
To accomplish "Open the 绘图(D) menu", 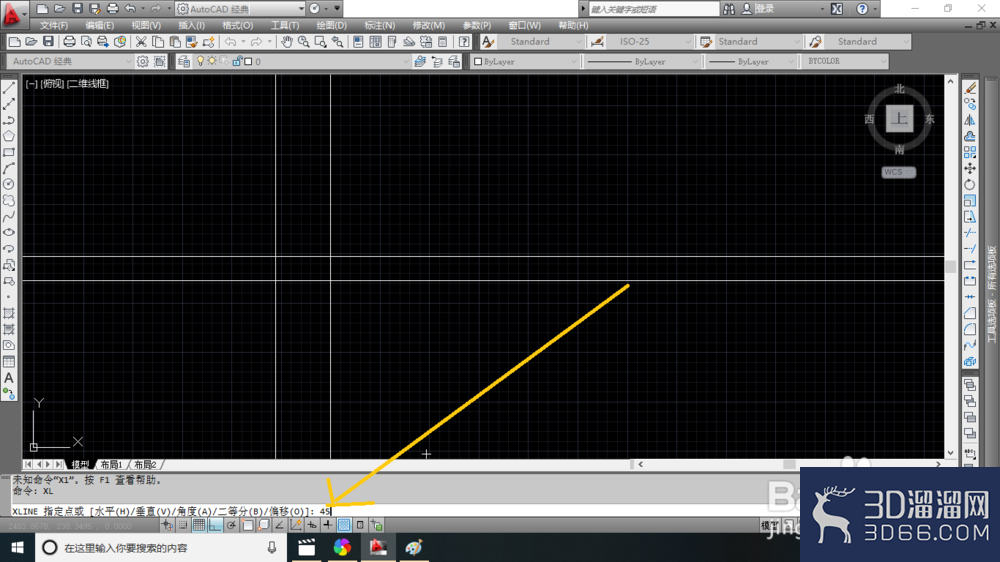I will coord(332,26).
